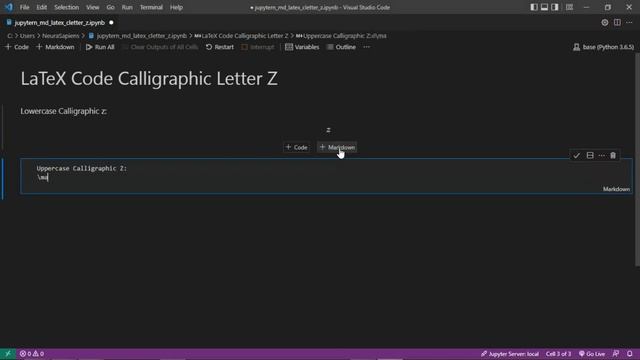Toggle the primary side bar layout icon
This screenshot has width=640, height=360.
tap(534, 7)
